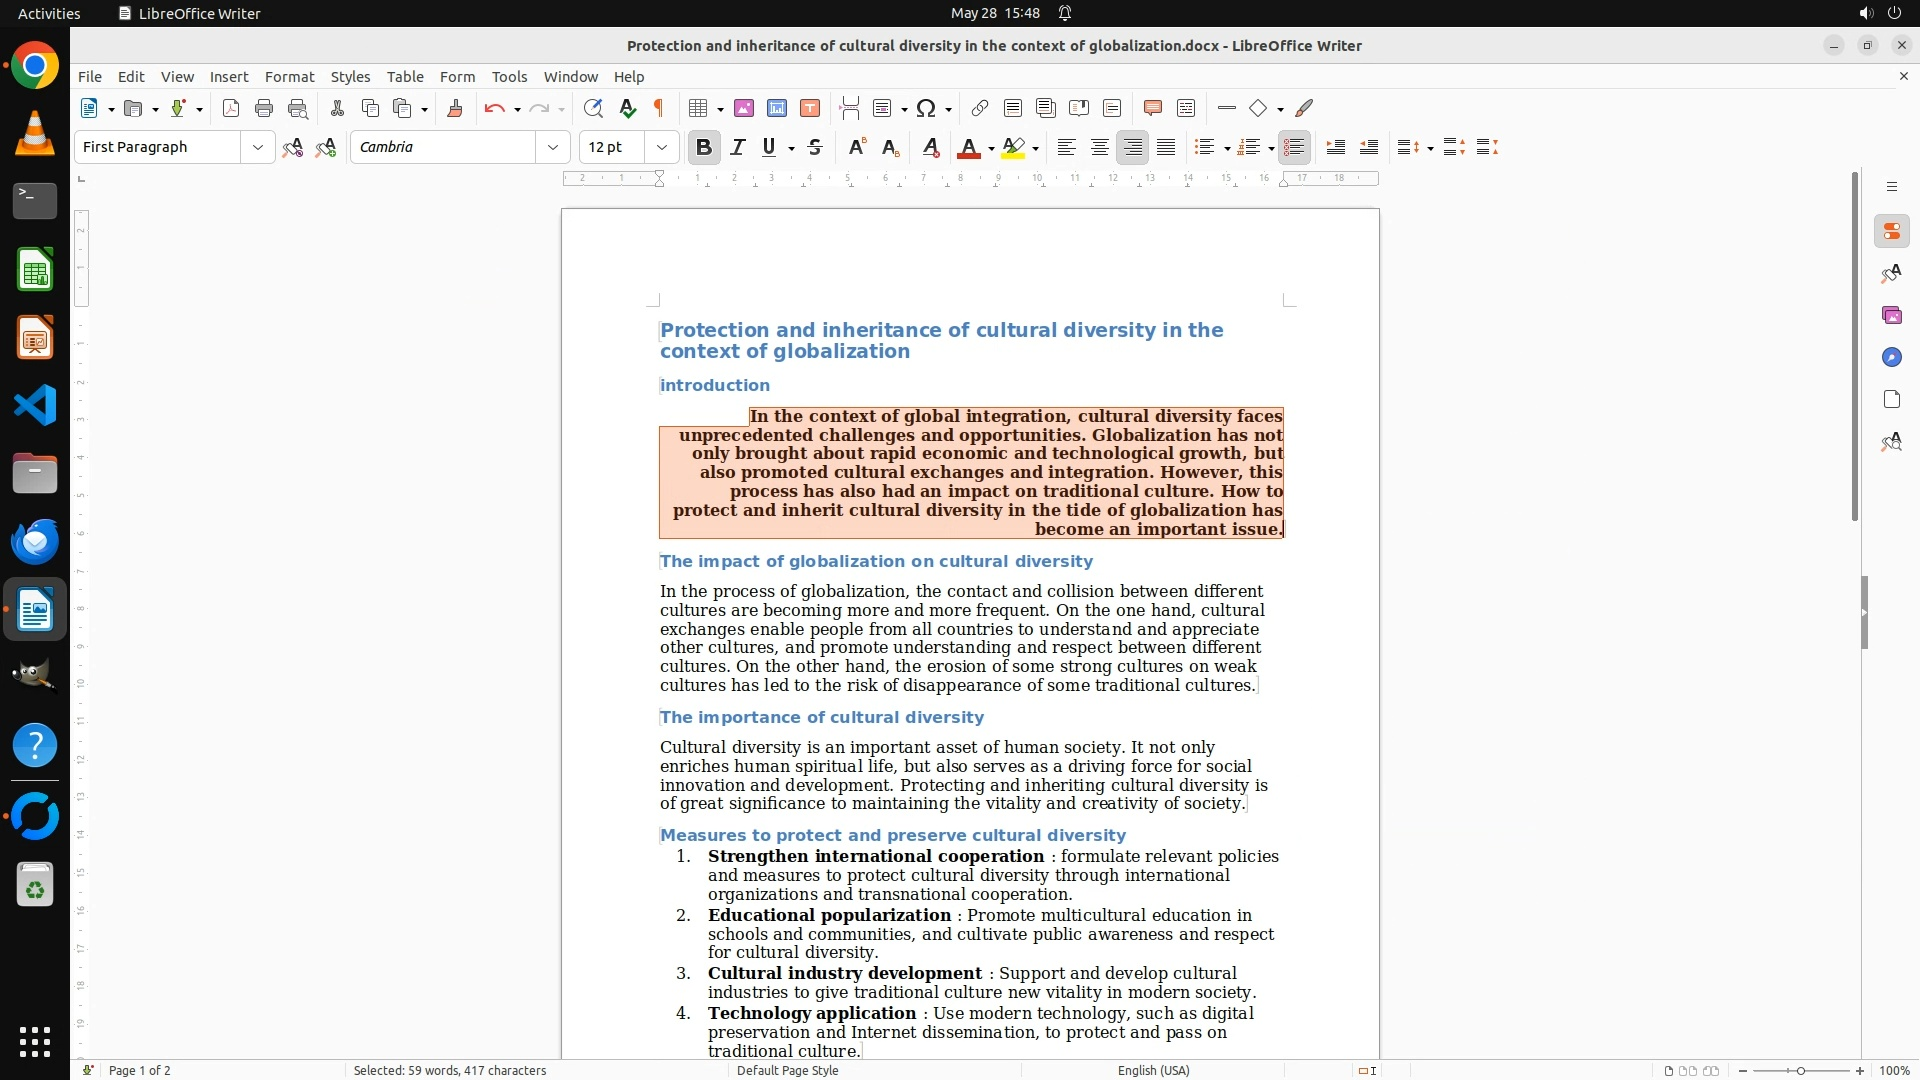Screen dimensions: 1920x1080
Task: Expand paragraph style dropdown
Action: click(x=258, y=148)
